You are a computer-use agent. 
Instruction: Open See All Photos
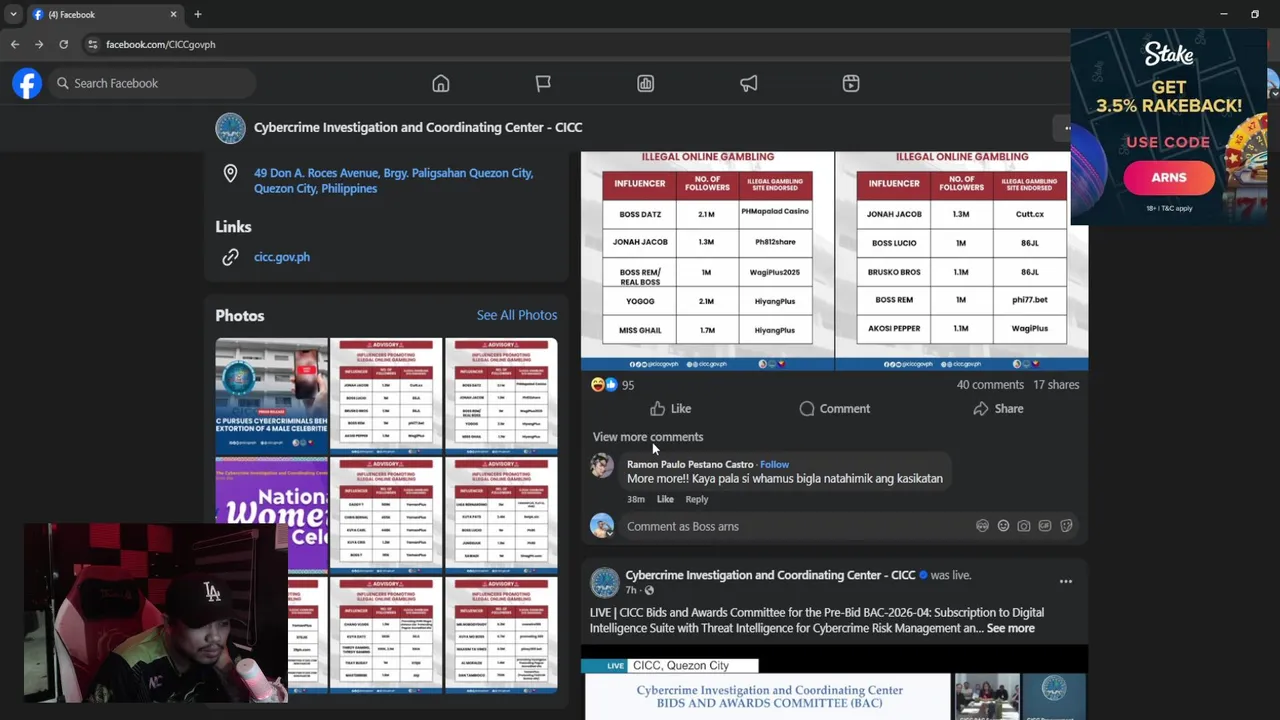point(517,315)
